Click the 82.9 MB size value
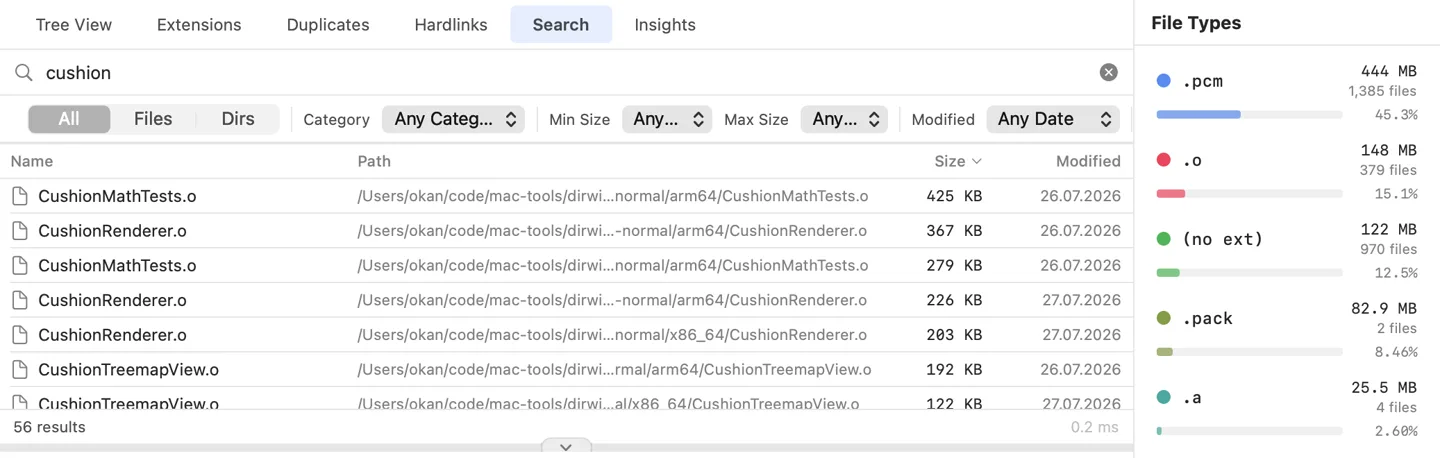 [x=1384, y=308]
